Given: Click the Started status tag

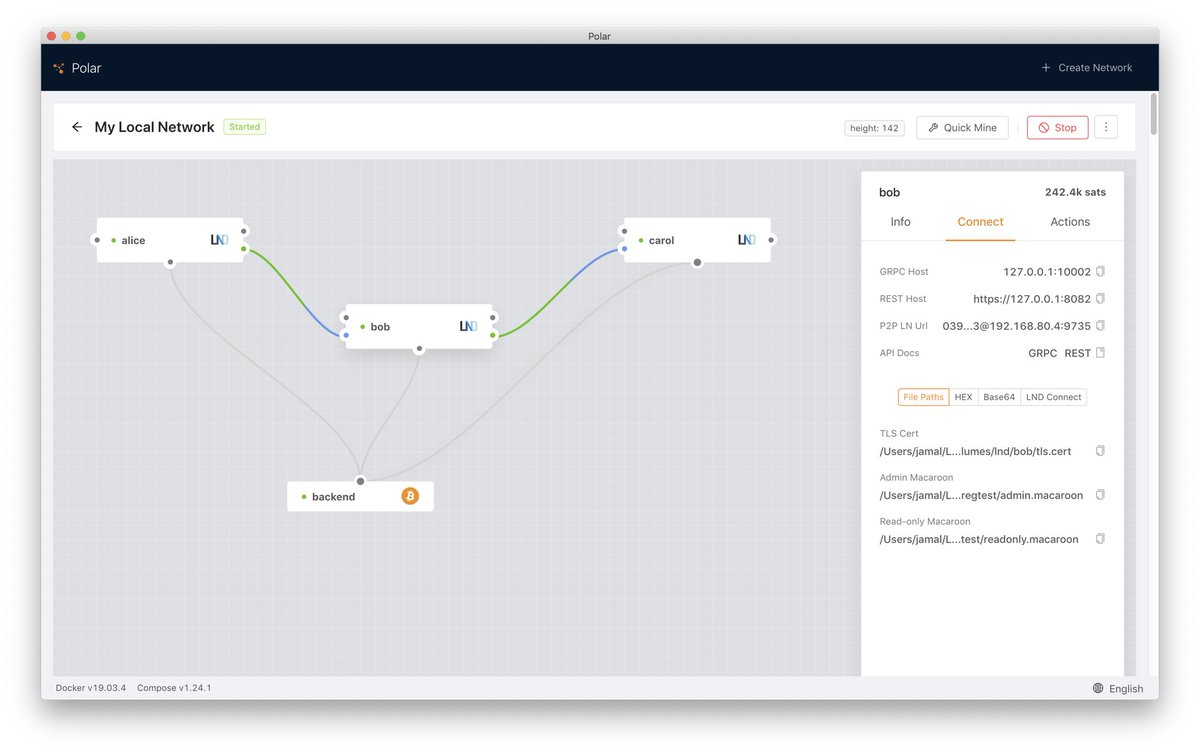Looking at the screenshot, I should [244, 127].
